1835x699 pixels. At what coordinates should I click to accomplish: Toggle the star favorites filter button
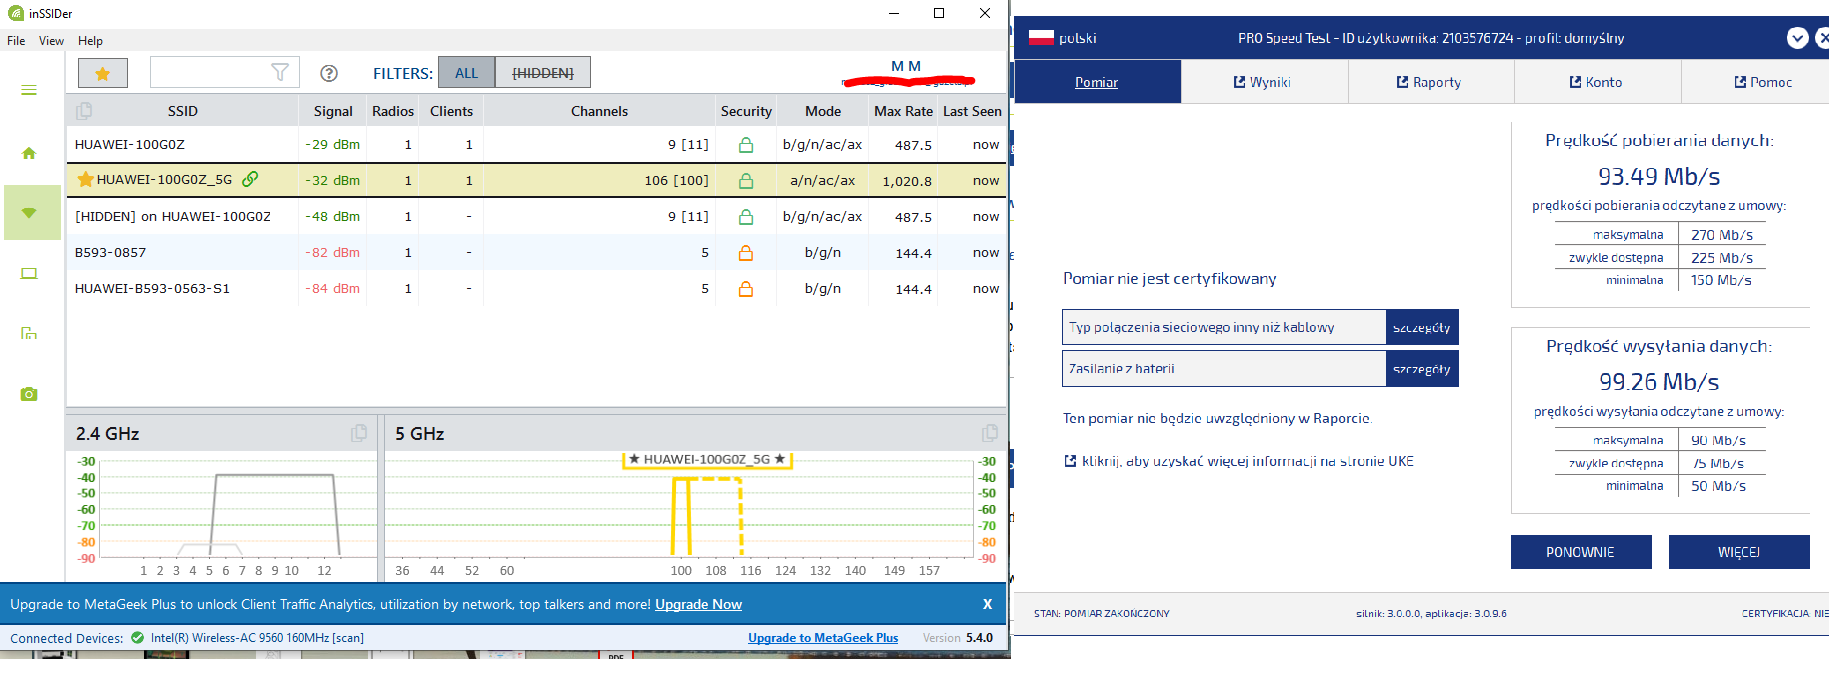coord(103,73)
